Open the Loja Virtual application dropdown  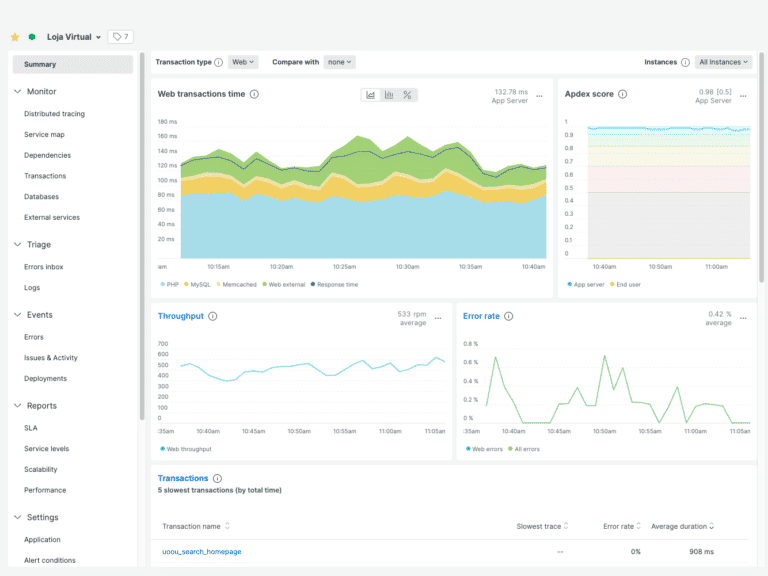point(74,37)
